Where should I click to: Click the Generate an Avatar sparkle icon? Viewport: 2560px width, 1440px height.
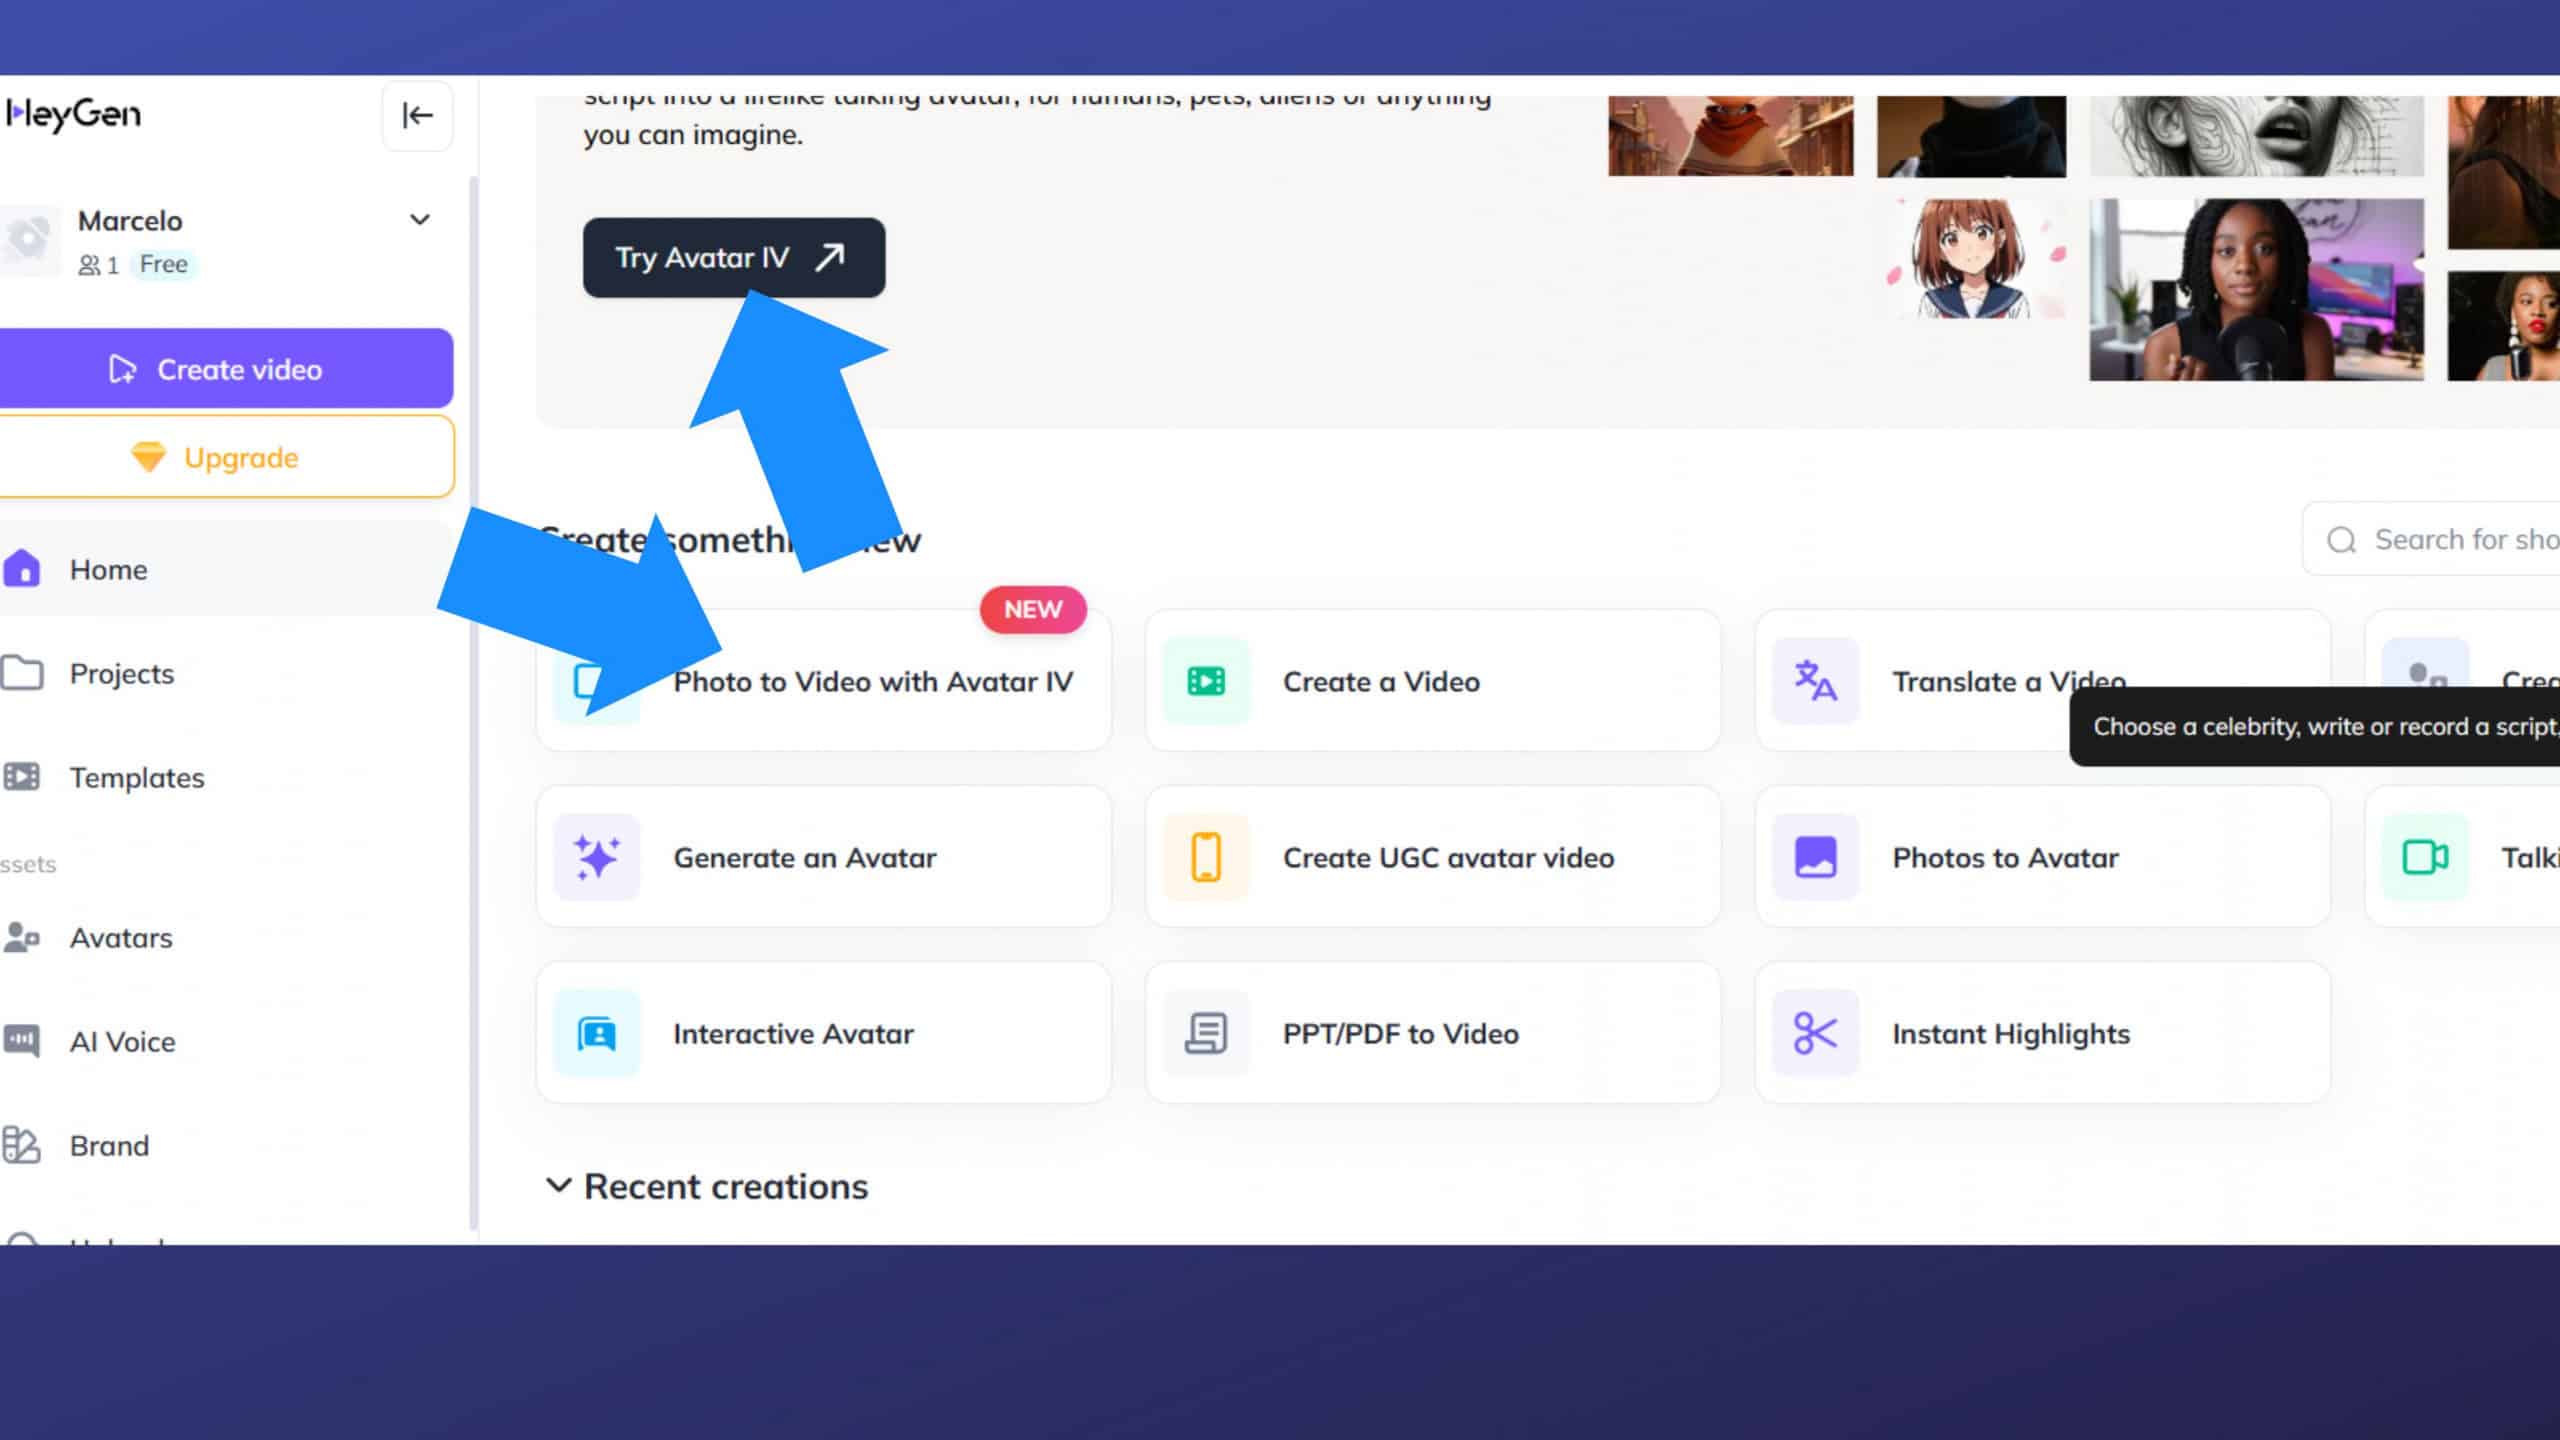(597, 858)
